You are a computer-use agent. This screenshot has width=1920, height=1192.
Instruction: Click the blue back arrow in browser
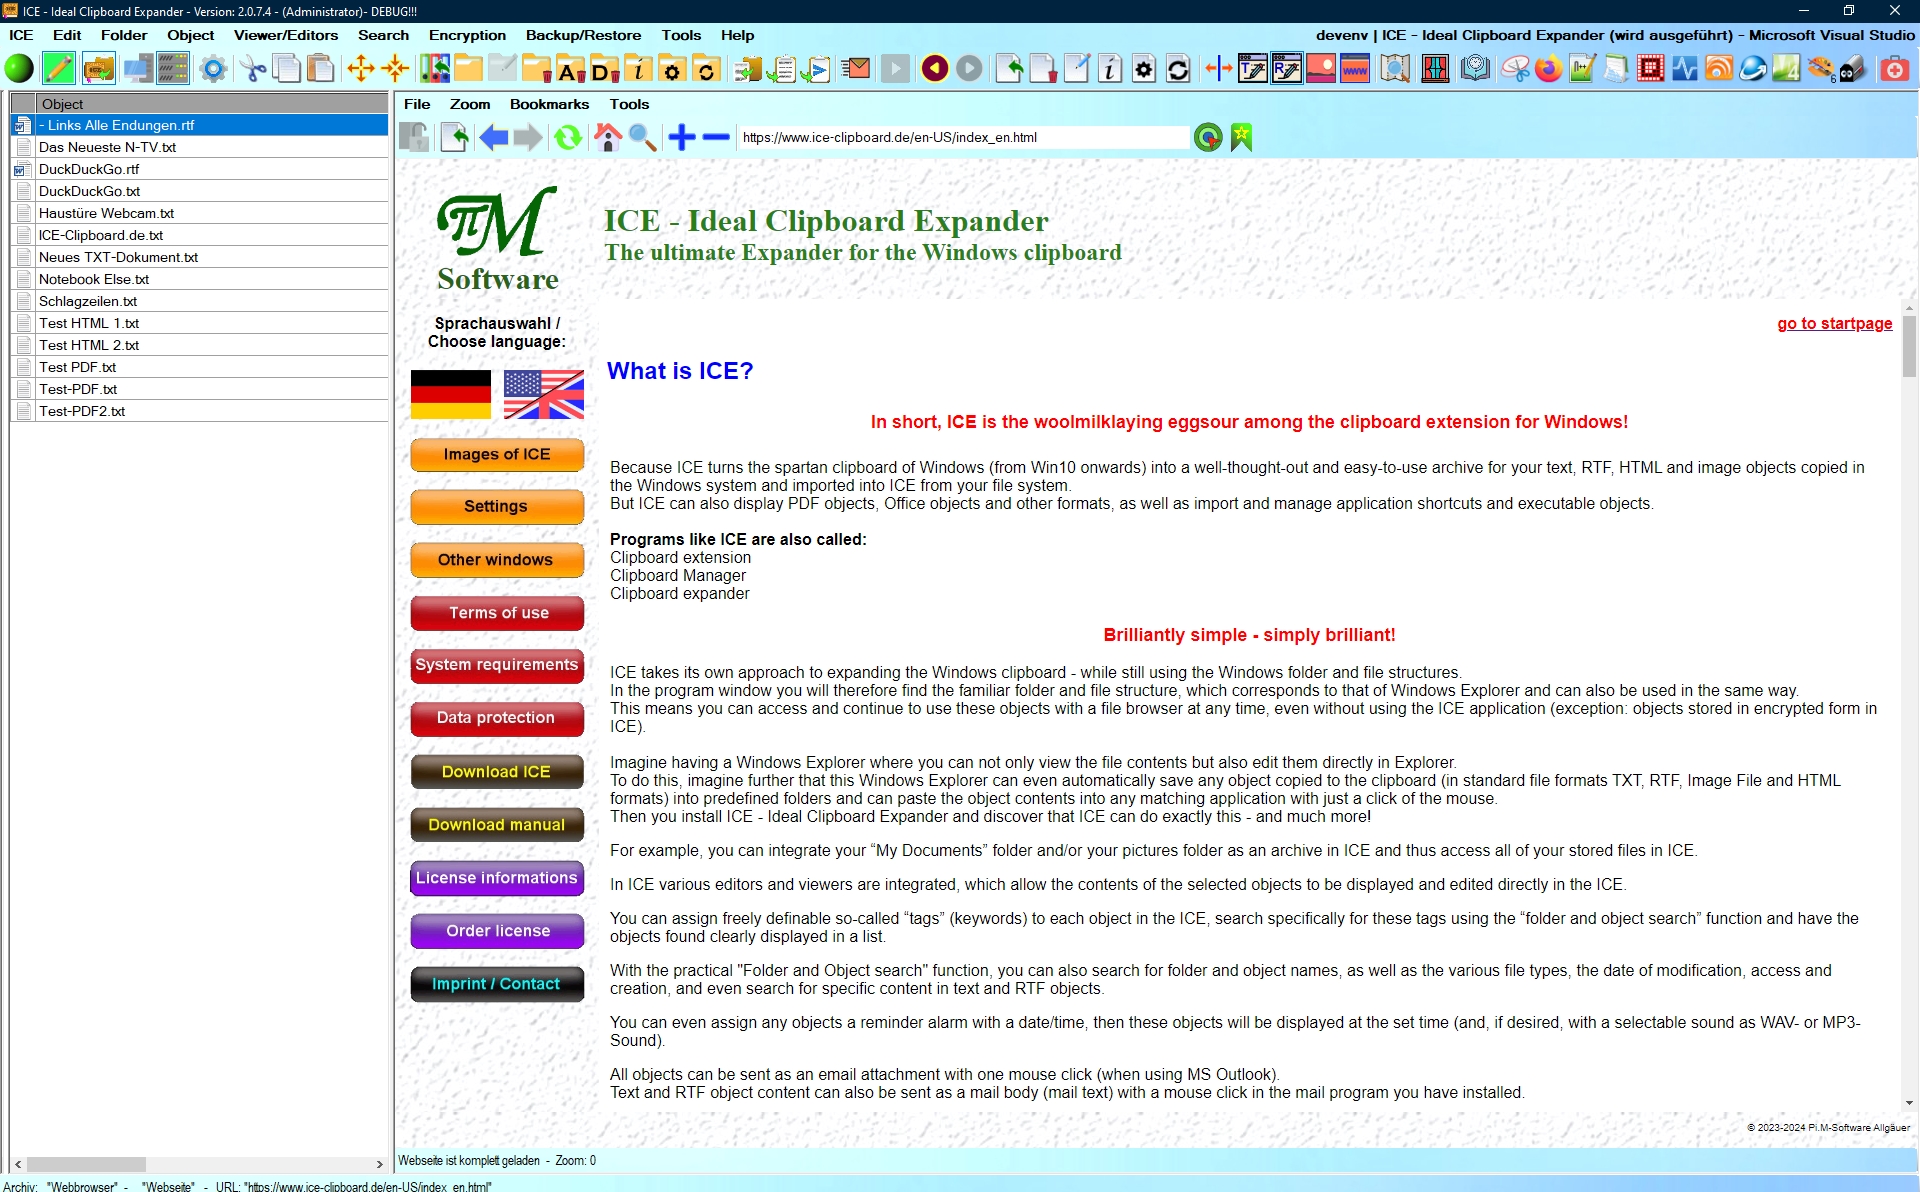[493, 138]
